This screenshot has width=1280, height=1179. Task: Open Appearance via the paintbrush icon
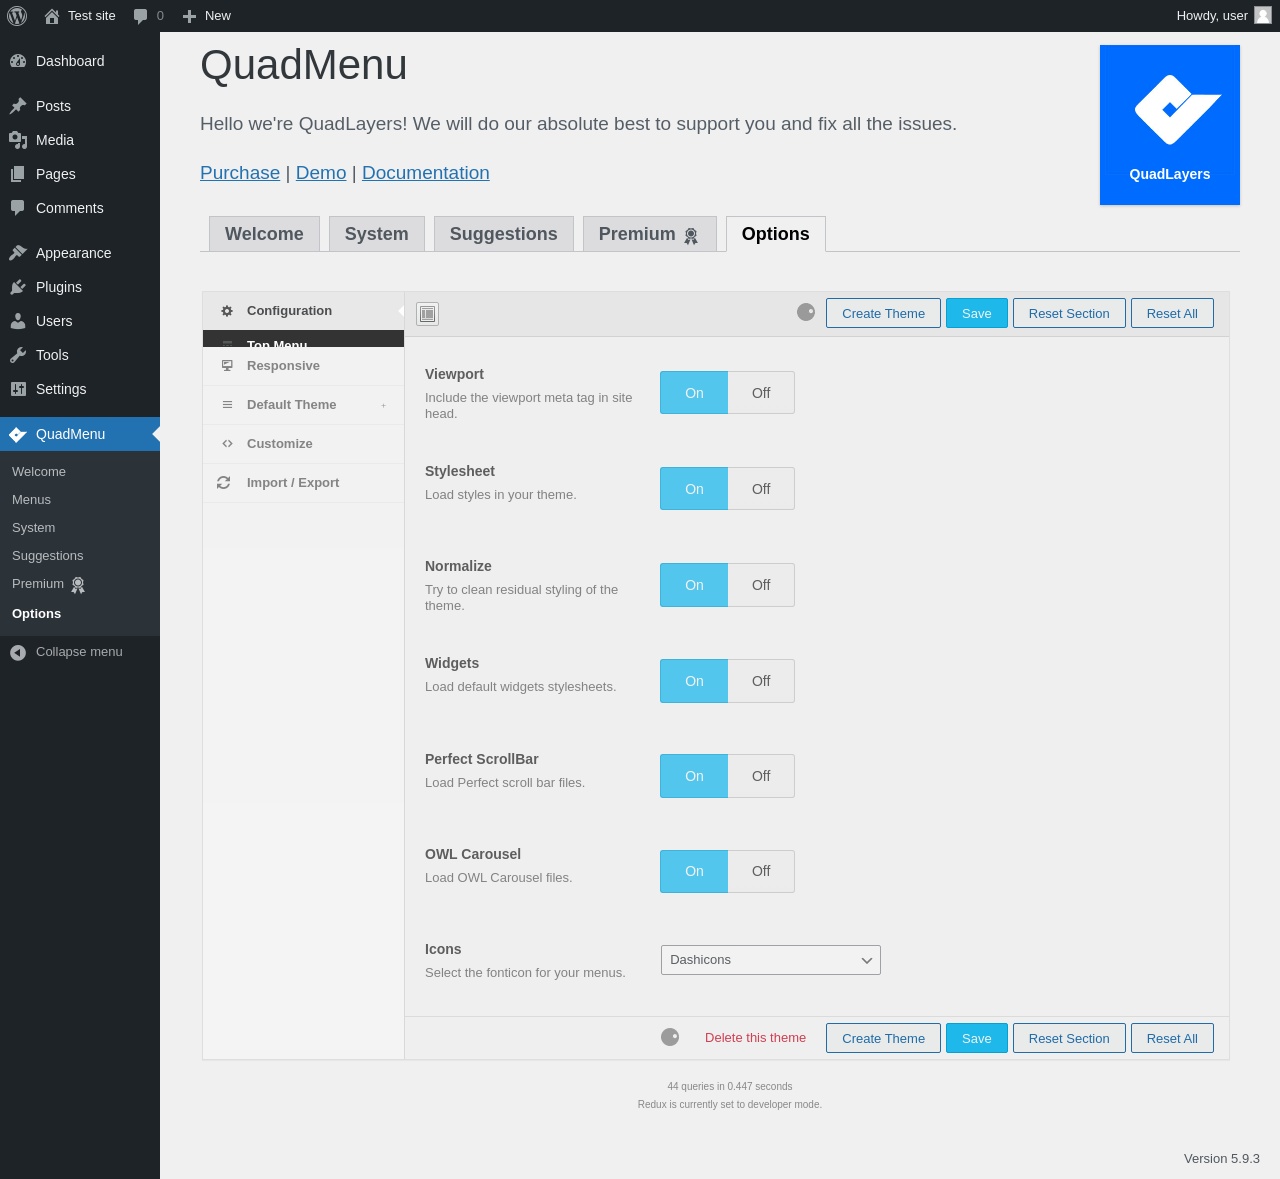[18, 253]
